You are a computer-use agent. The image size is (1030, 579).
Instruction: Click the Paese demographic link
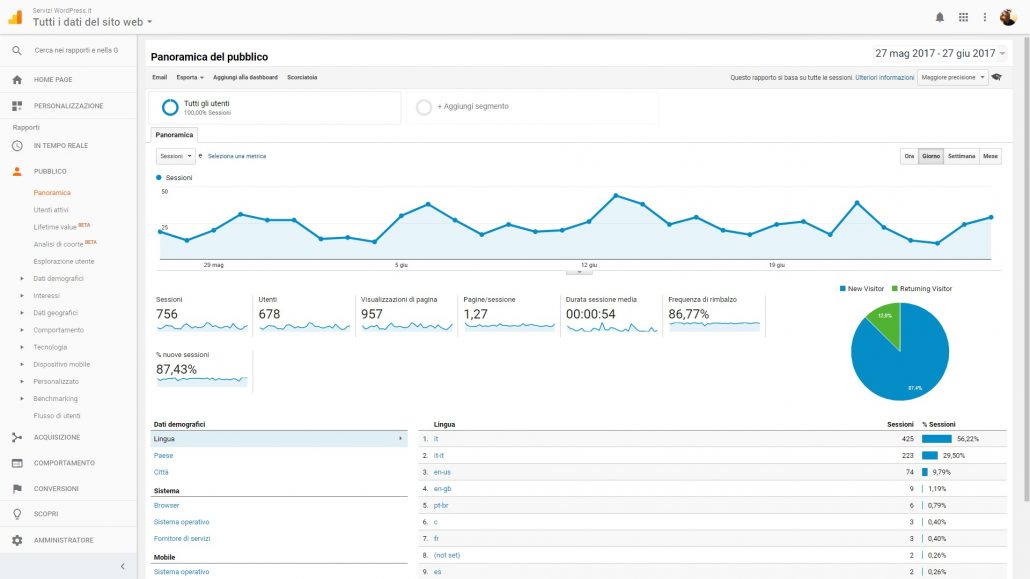(164, 455)
